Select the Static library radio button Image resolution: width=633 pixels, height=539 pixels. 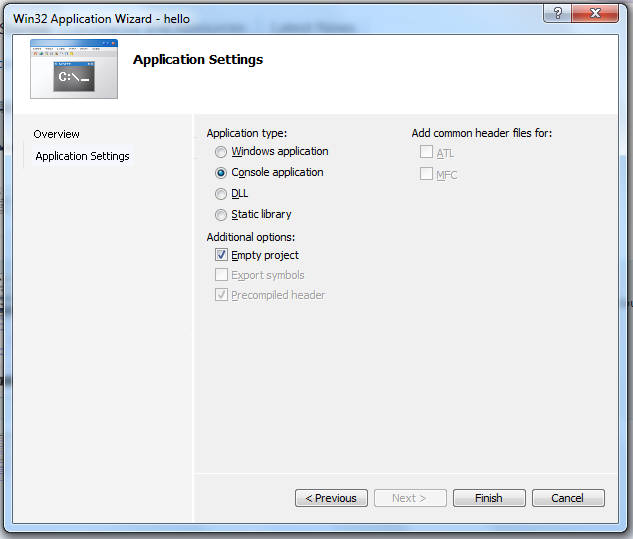pyautogui.click(x=221, y=215)
